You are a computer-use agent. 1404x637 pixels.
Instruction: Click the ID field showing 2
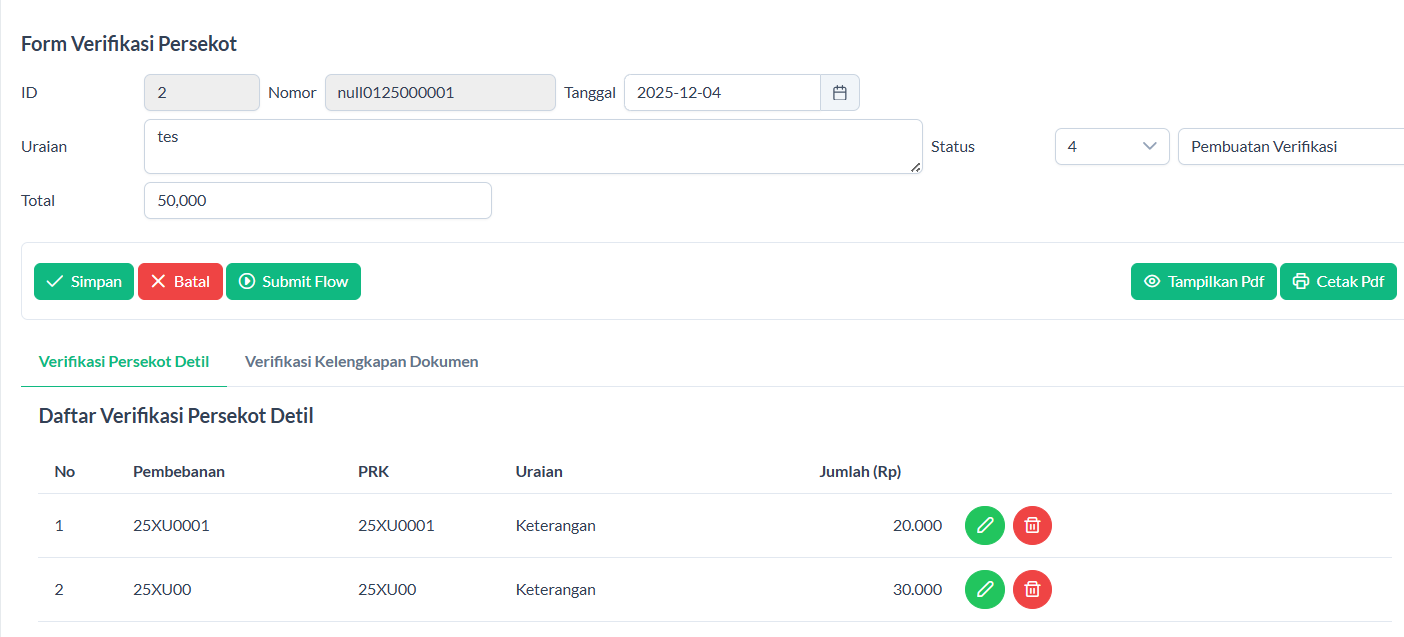coord(202,93)
